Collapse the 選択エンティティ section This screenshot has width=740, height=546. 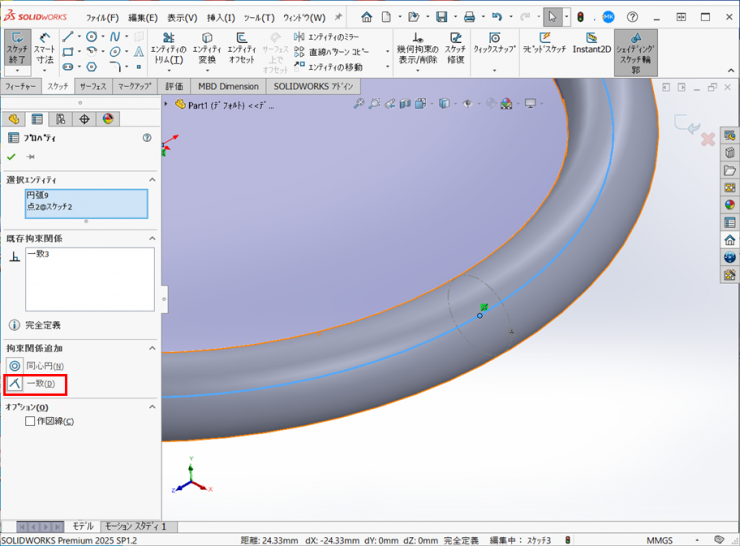(152, 179)
